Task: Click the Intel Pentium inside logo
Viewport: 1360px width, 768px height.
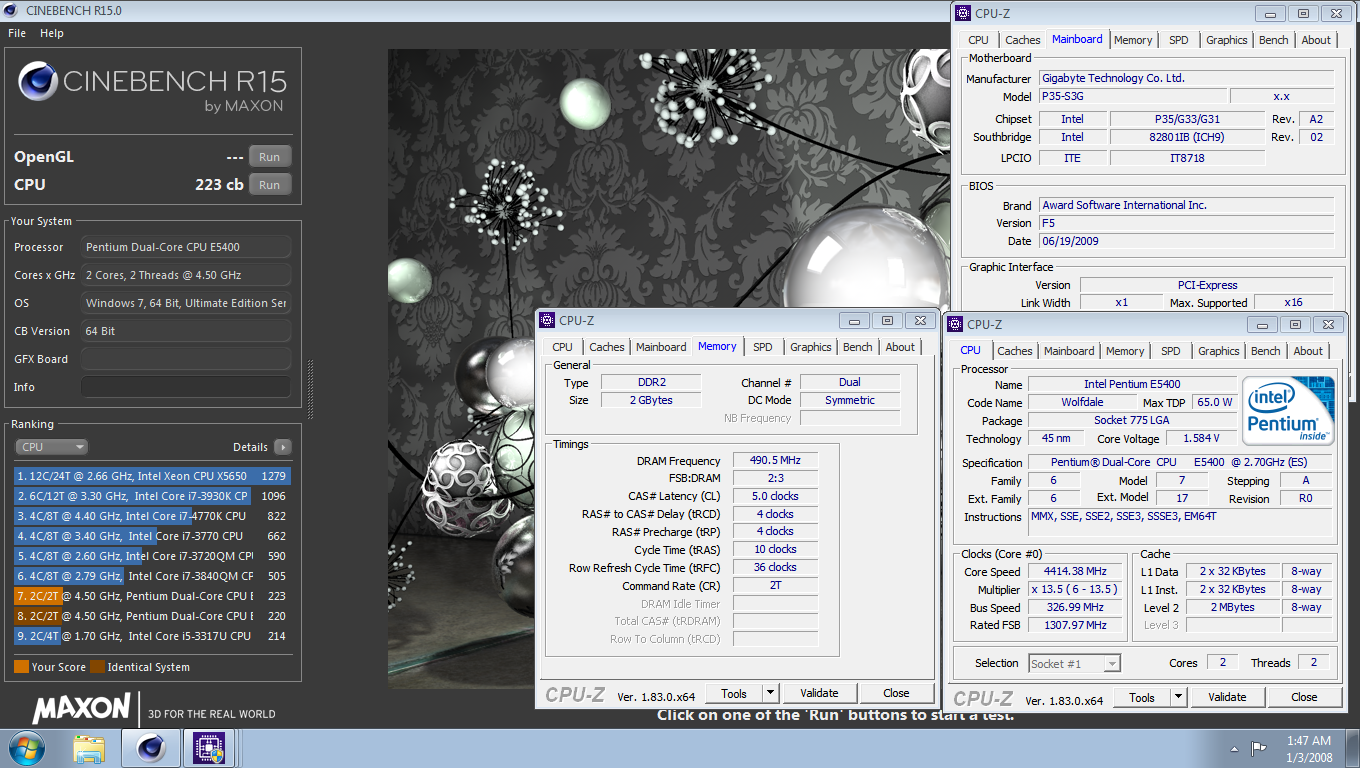Action: pos(1288,411)
